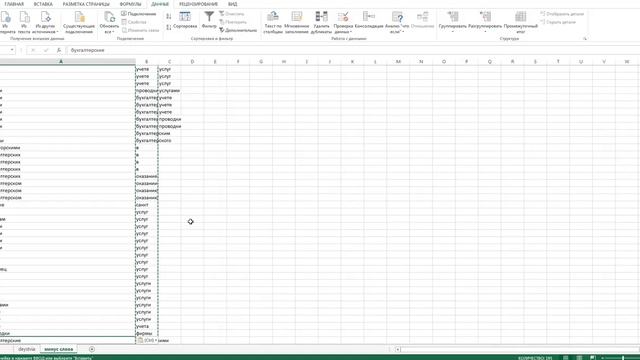This screenshot has height=360, width=640.
Task: Click the Подключения button
Action: pyautogui.click(x=139, y=14)
